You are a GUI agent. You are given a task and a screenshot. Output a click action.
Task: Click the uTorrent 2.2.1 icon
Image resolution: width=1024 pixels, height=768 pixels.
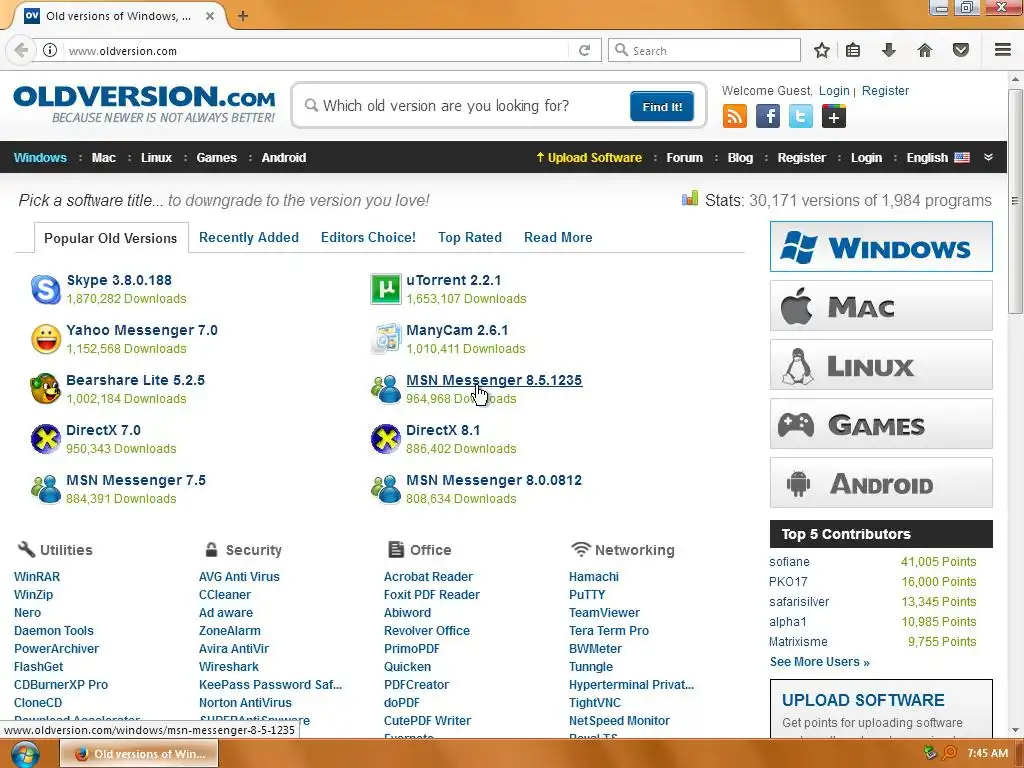pyautogui.click(x=385, y=289)
